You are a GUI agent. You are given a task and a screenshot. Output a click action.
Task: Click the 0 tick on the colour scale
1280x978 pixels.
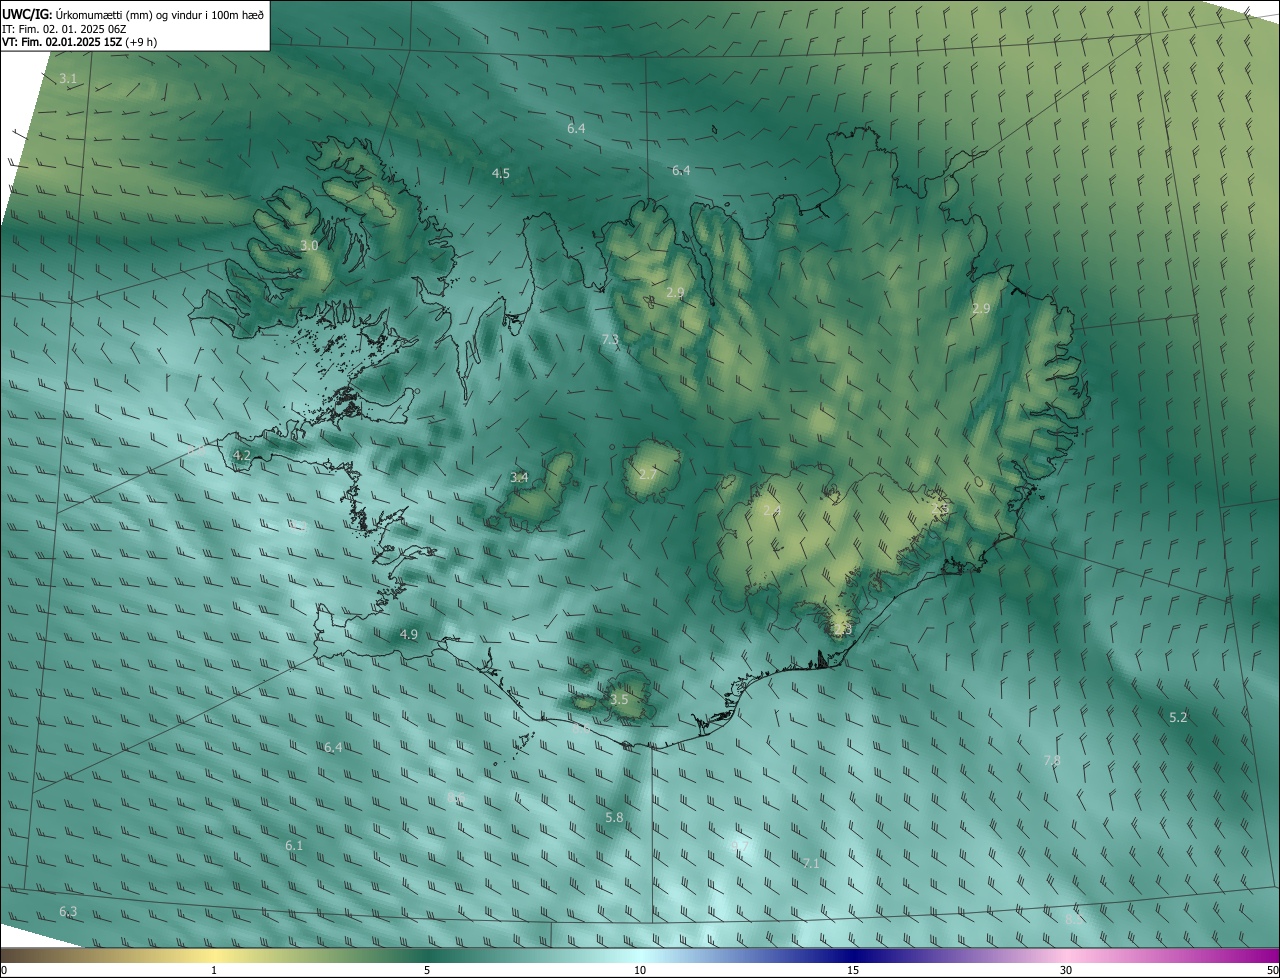click(x=4, y=971)
